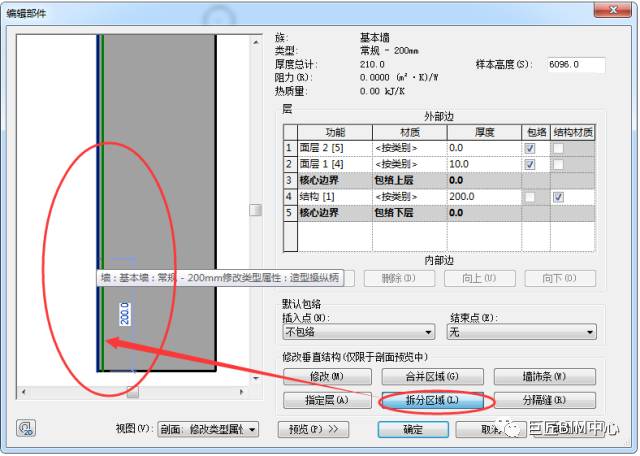The image size is (640, 456).
Task: Click the 拆分区域(L) button
Action: click(432, 400)
